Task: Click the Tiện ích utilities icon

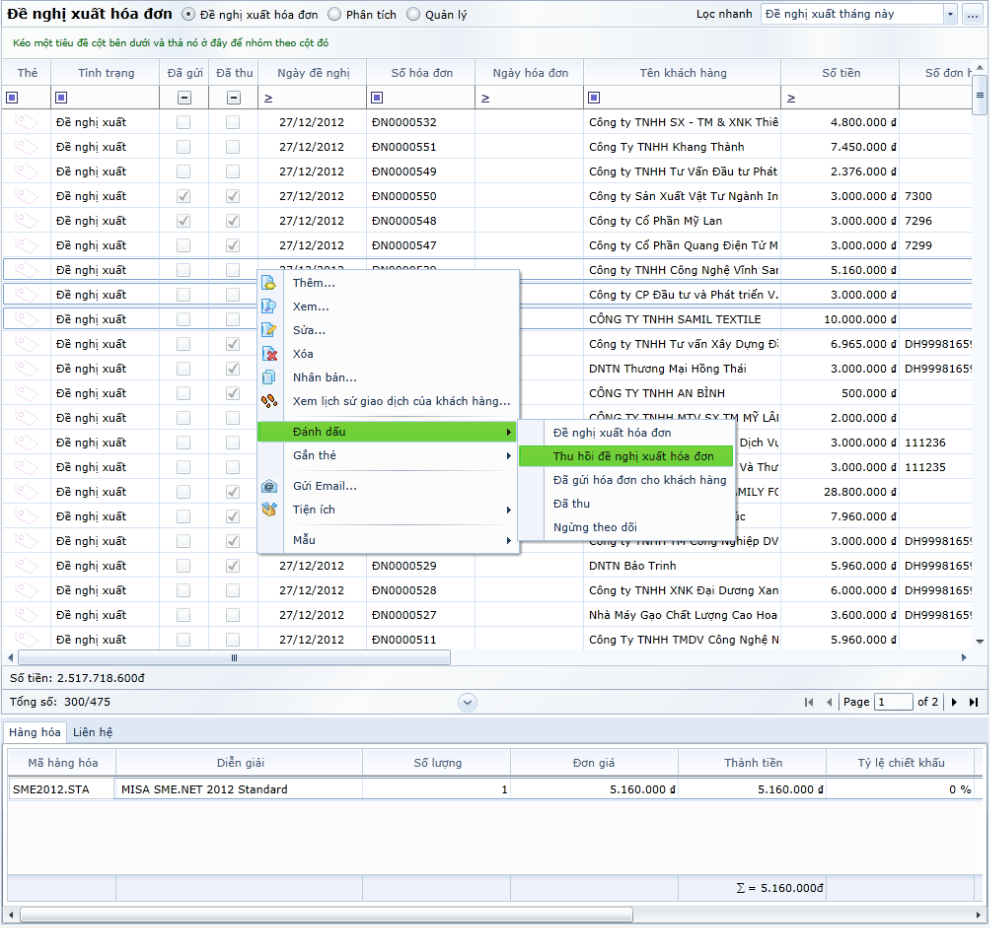Action: (x=268, y=510)
